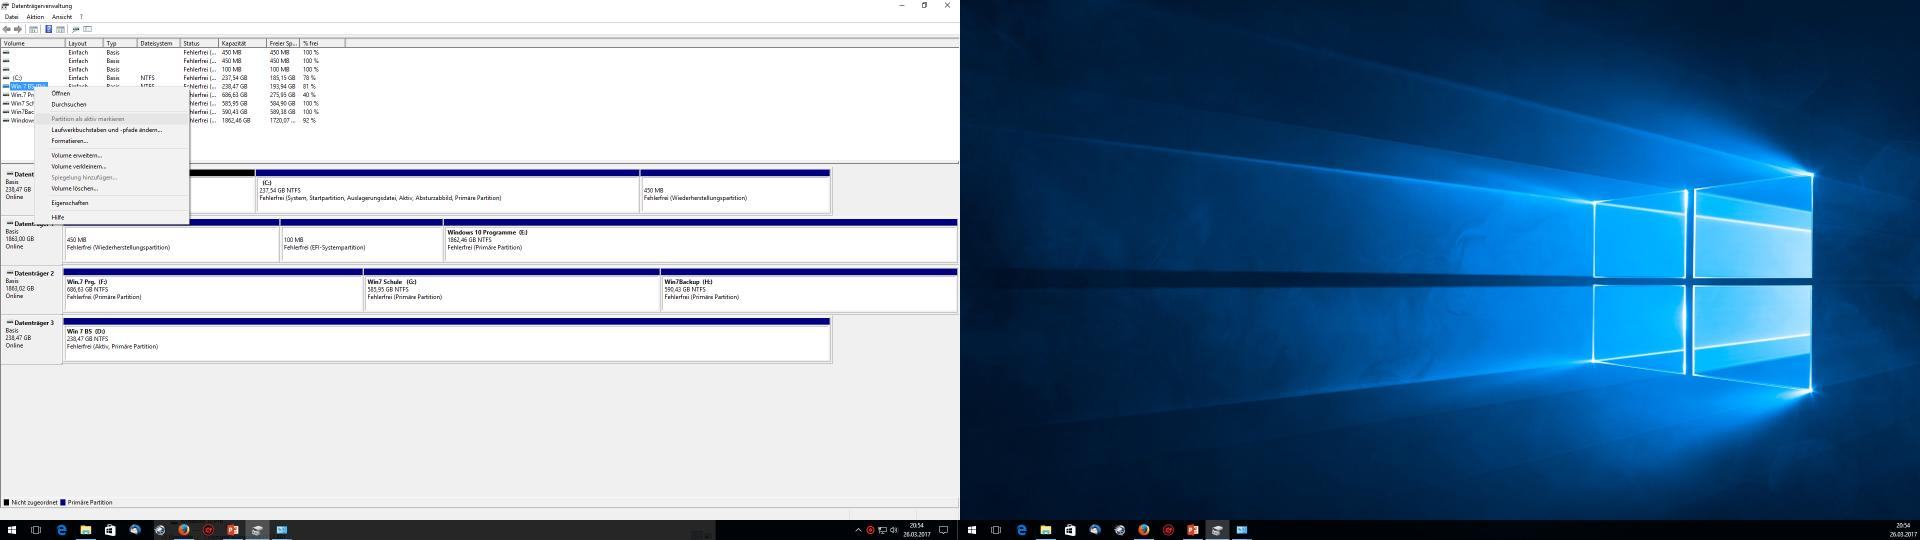The image size is (1920, 540).
Task: Click the Forward arrow in Datenträgerverwaltung toolbar
Action: point(18,29)
